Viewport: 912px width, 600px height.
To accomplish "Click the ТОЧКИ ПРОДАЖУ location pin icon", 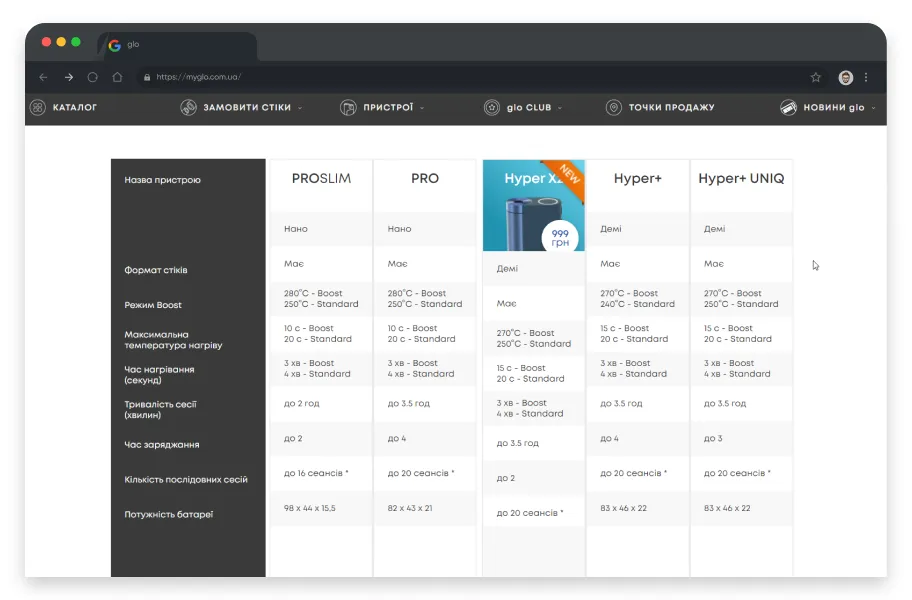I will click(614, 108).
